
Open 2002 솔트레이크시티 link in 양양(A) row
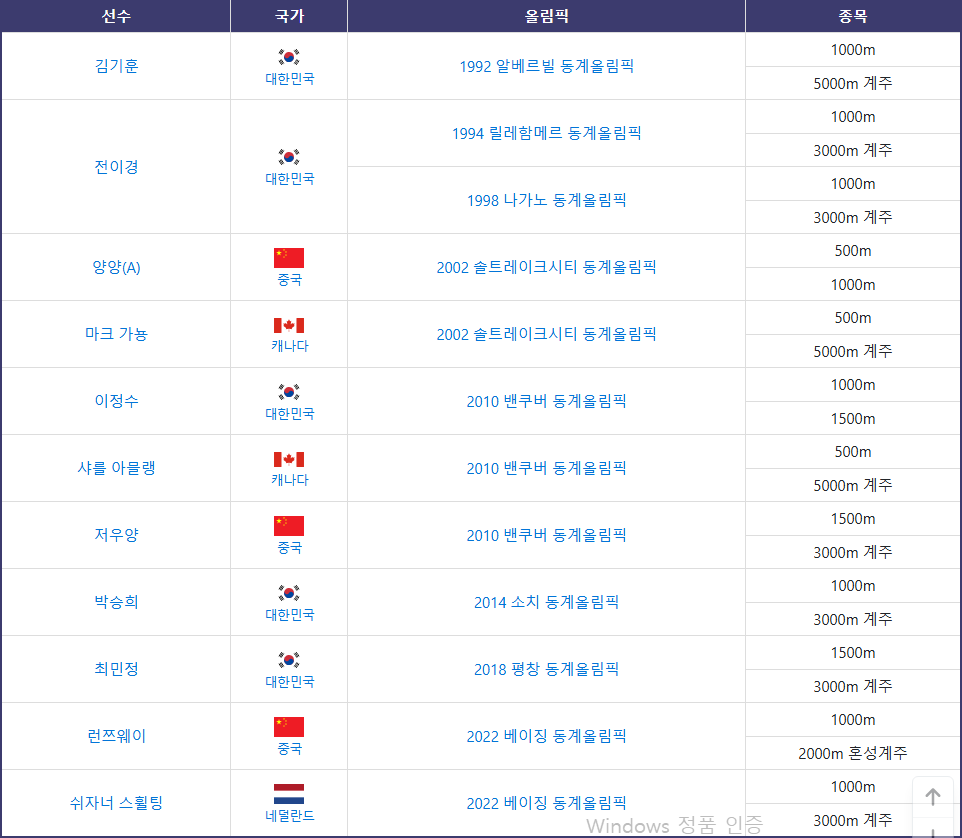[547, 267]
